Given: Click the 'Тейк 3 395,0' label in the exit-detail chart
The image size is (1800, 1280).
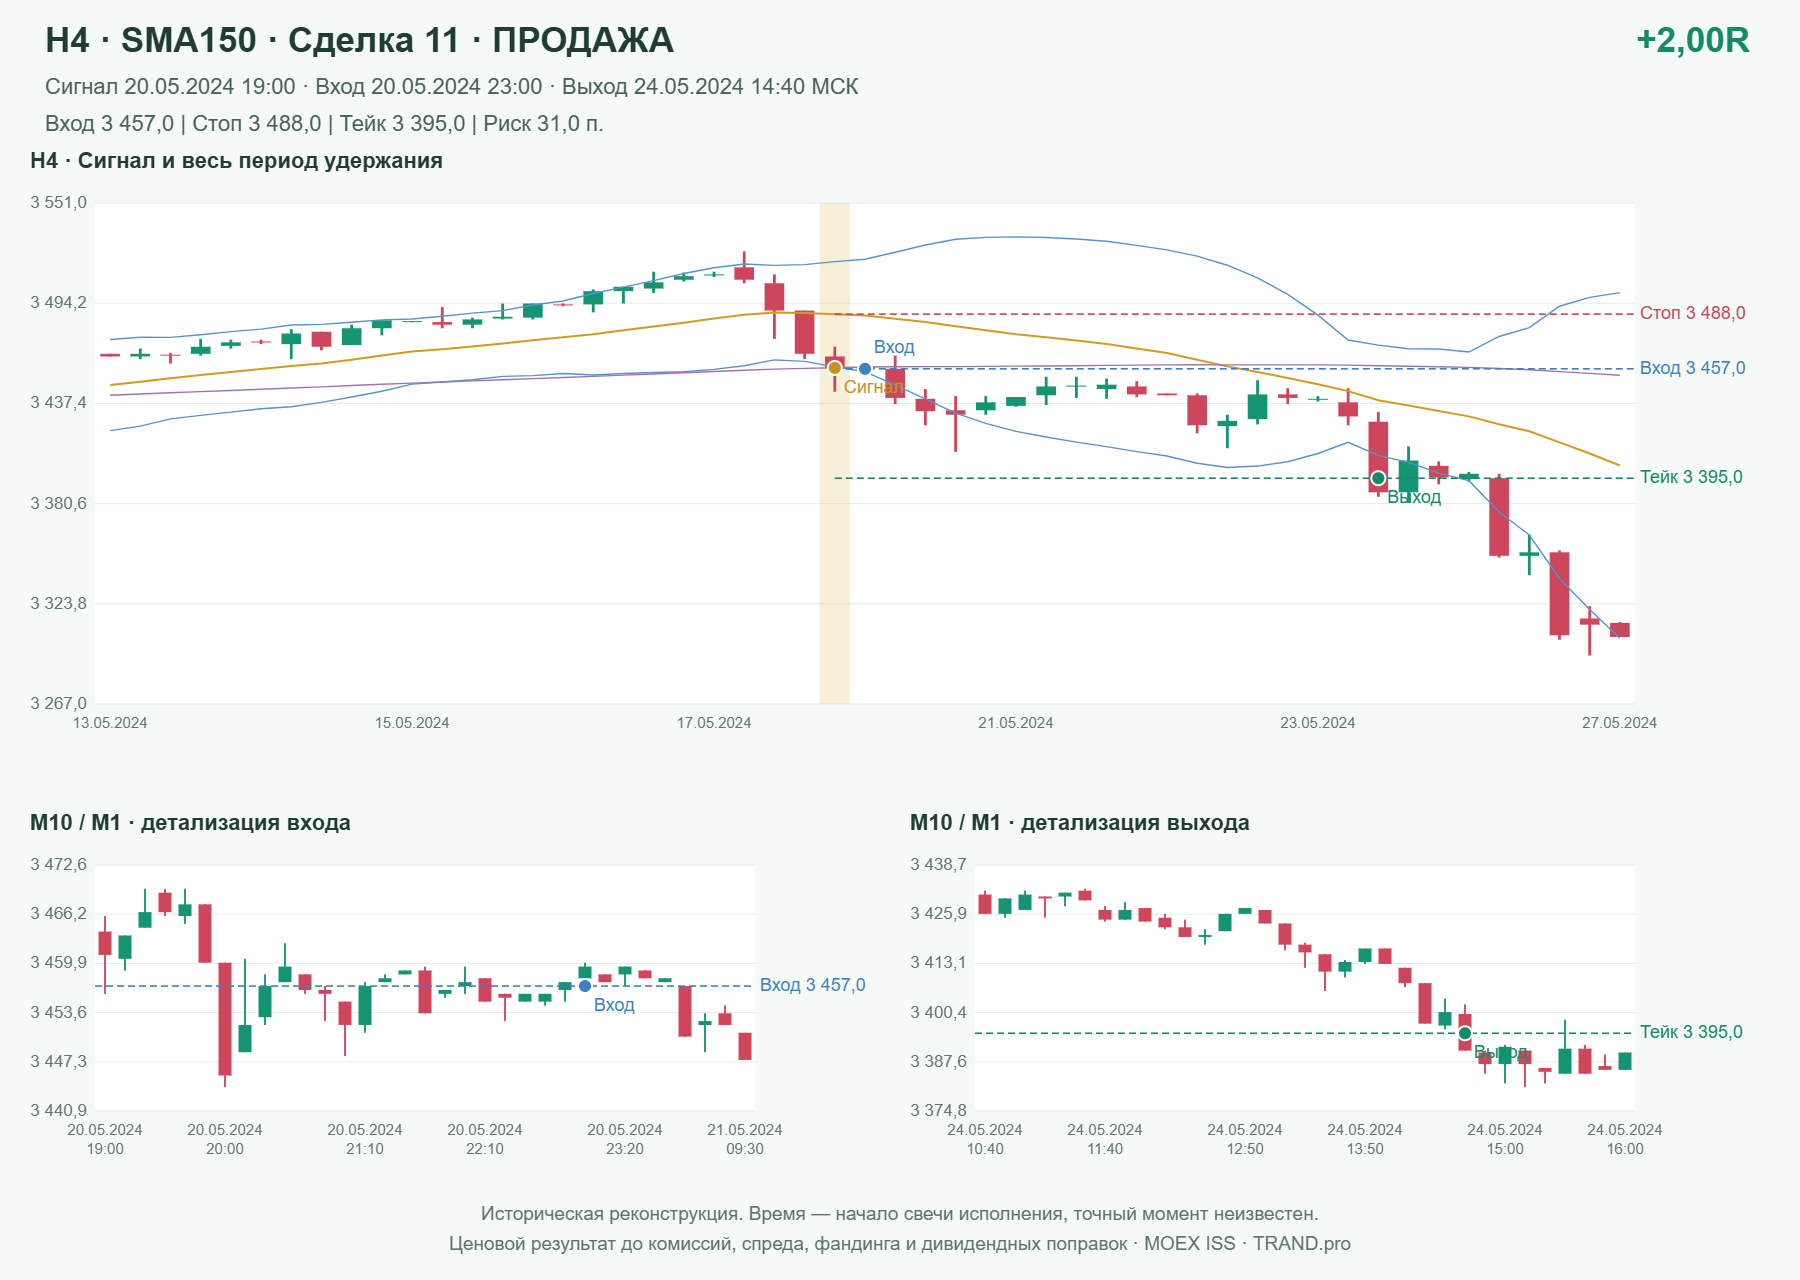Looking at the screenshot, I should click(x=1691, y=1032).
